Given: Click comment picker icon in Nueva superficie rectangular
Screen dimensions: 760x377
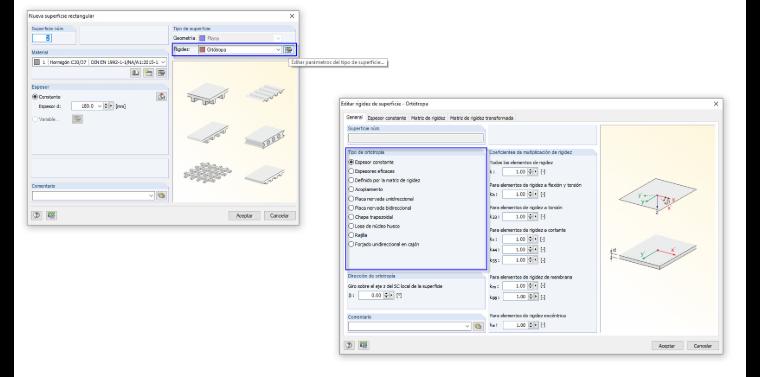Looking at the screenshot, I should pyautogui.click(x=161, y=196).
